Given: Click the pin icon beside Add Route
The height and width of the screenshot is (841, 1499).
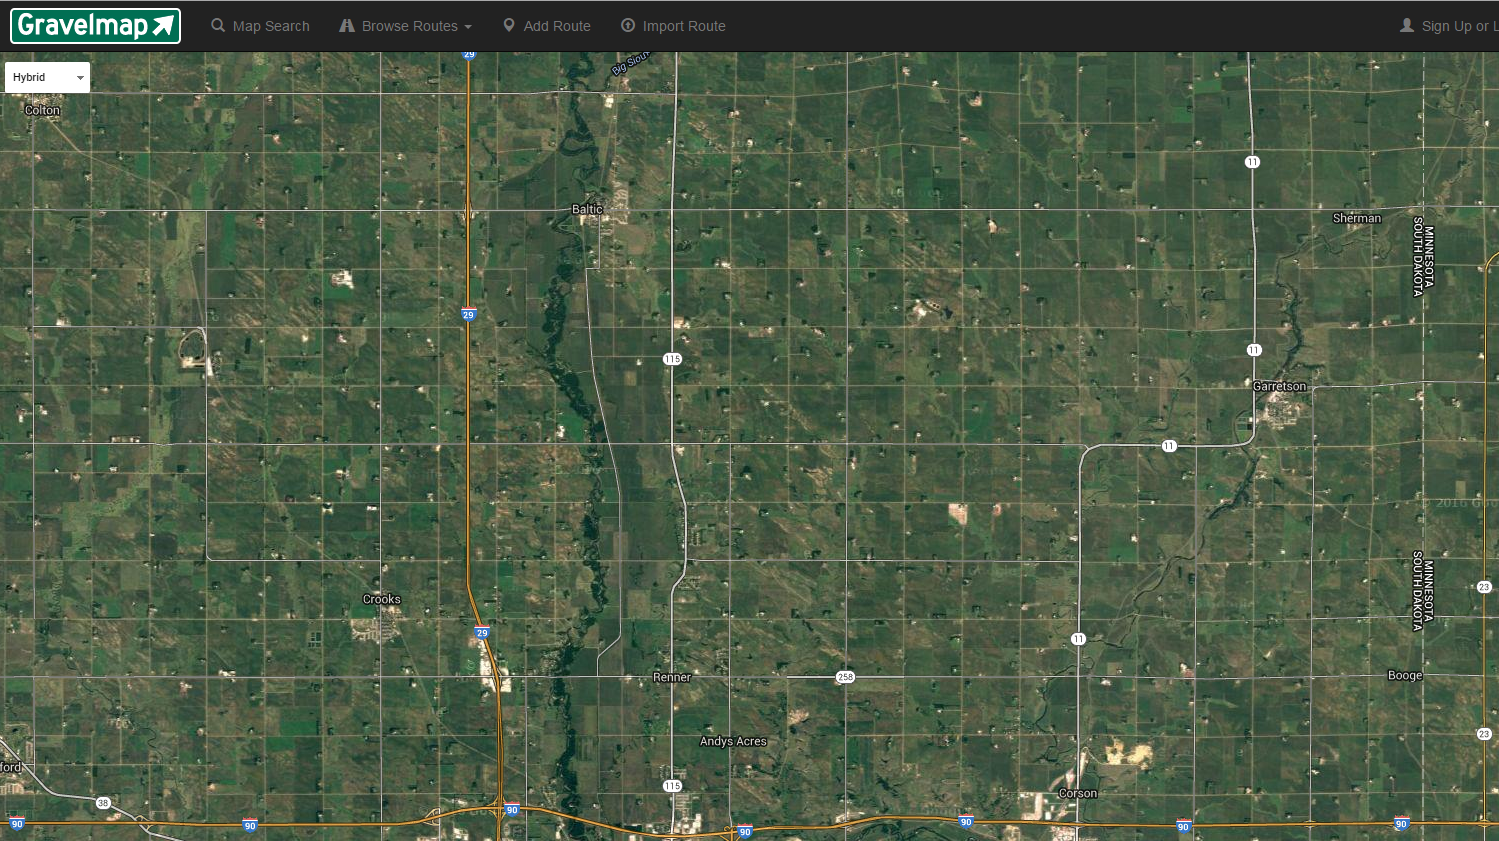Looking at the screenshot, I should pyautogui.click(x=509, y=25).
